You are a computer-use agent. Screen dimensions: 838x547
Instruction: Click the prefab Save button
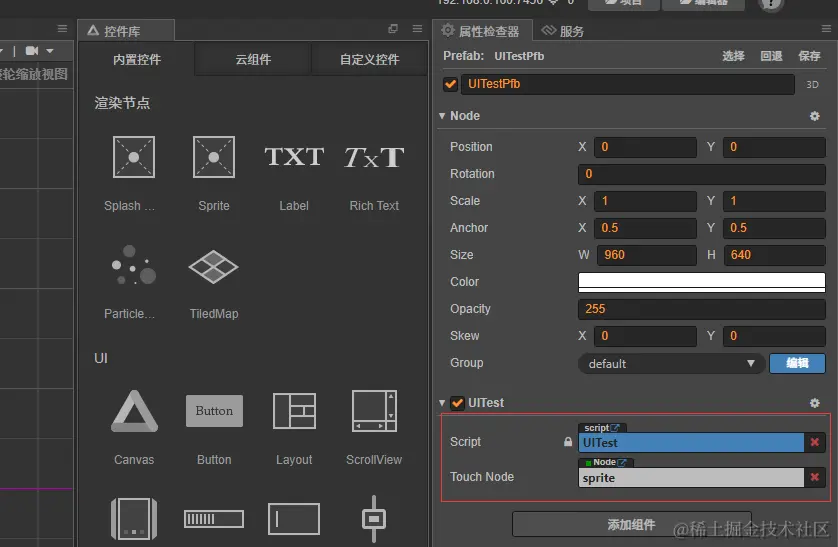(809, 56)
